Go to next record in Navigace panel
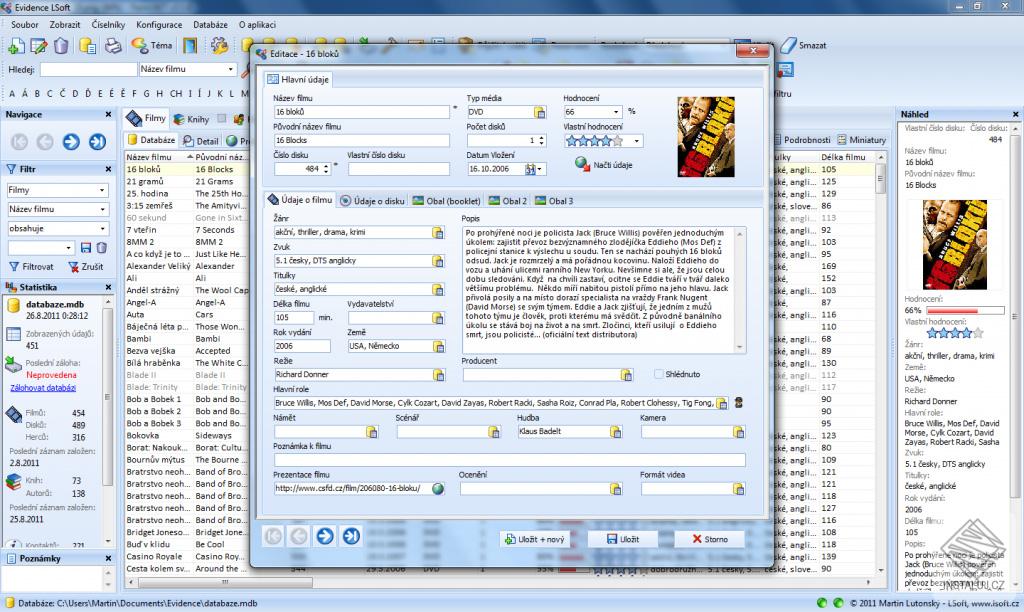1024x612 pixels. coord(71,141)
